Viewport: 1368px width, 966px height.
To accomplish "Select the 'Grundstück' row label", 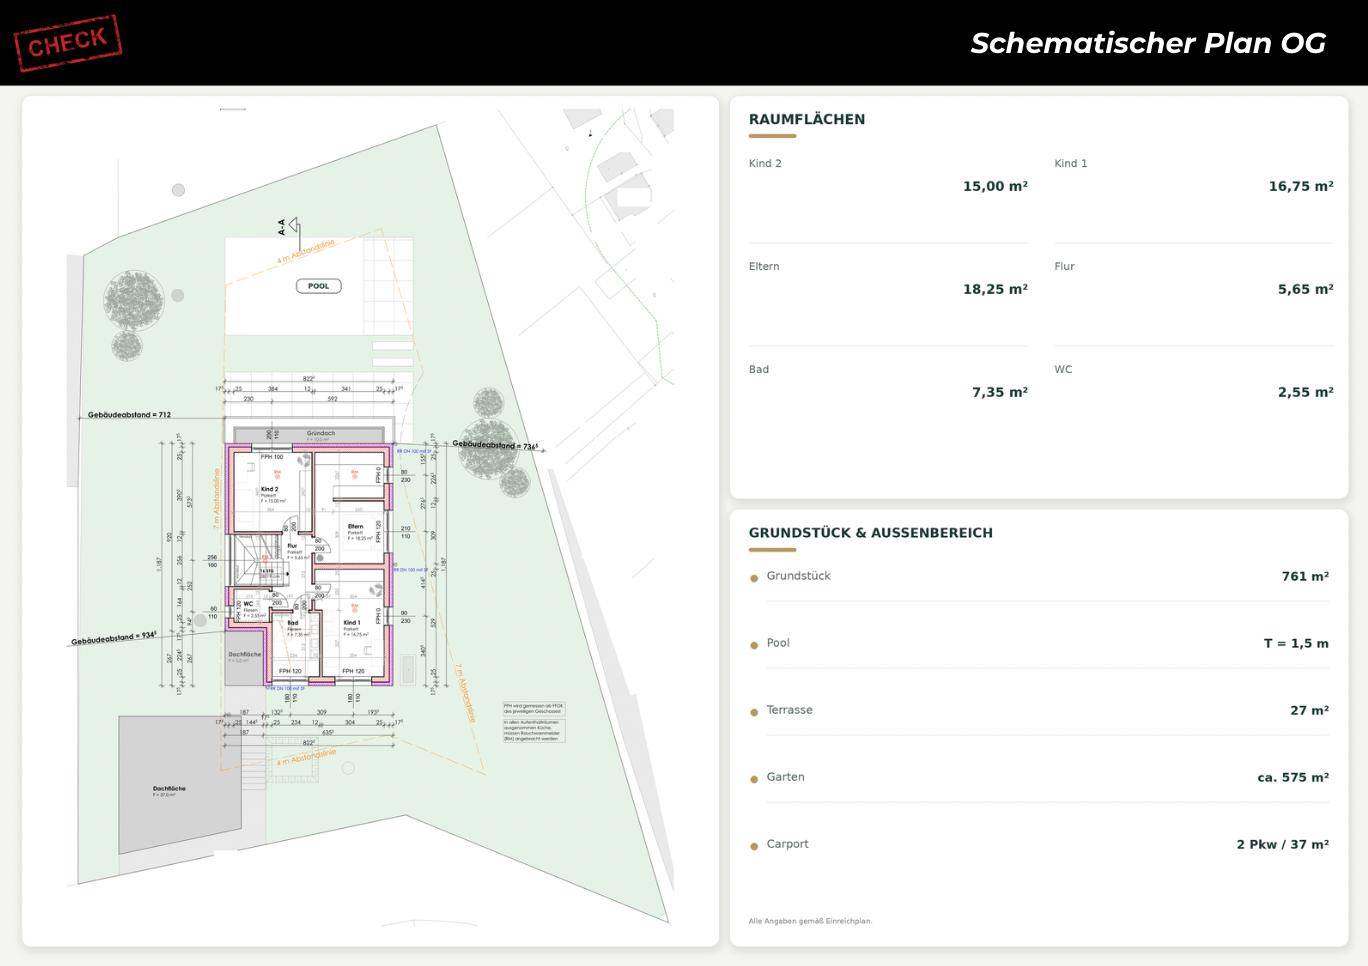I will (x=798, y=576).
